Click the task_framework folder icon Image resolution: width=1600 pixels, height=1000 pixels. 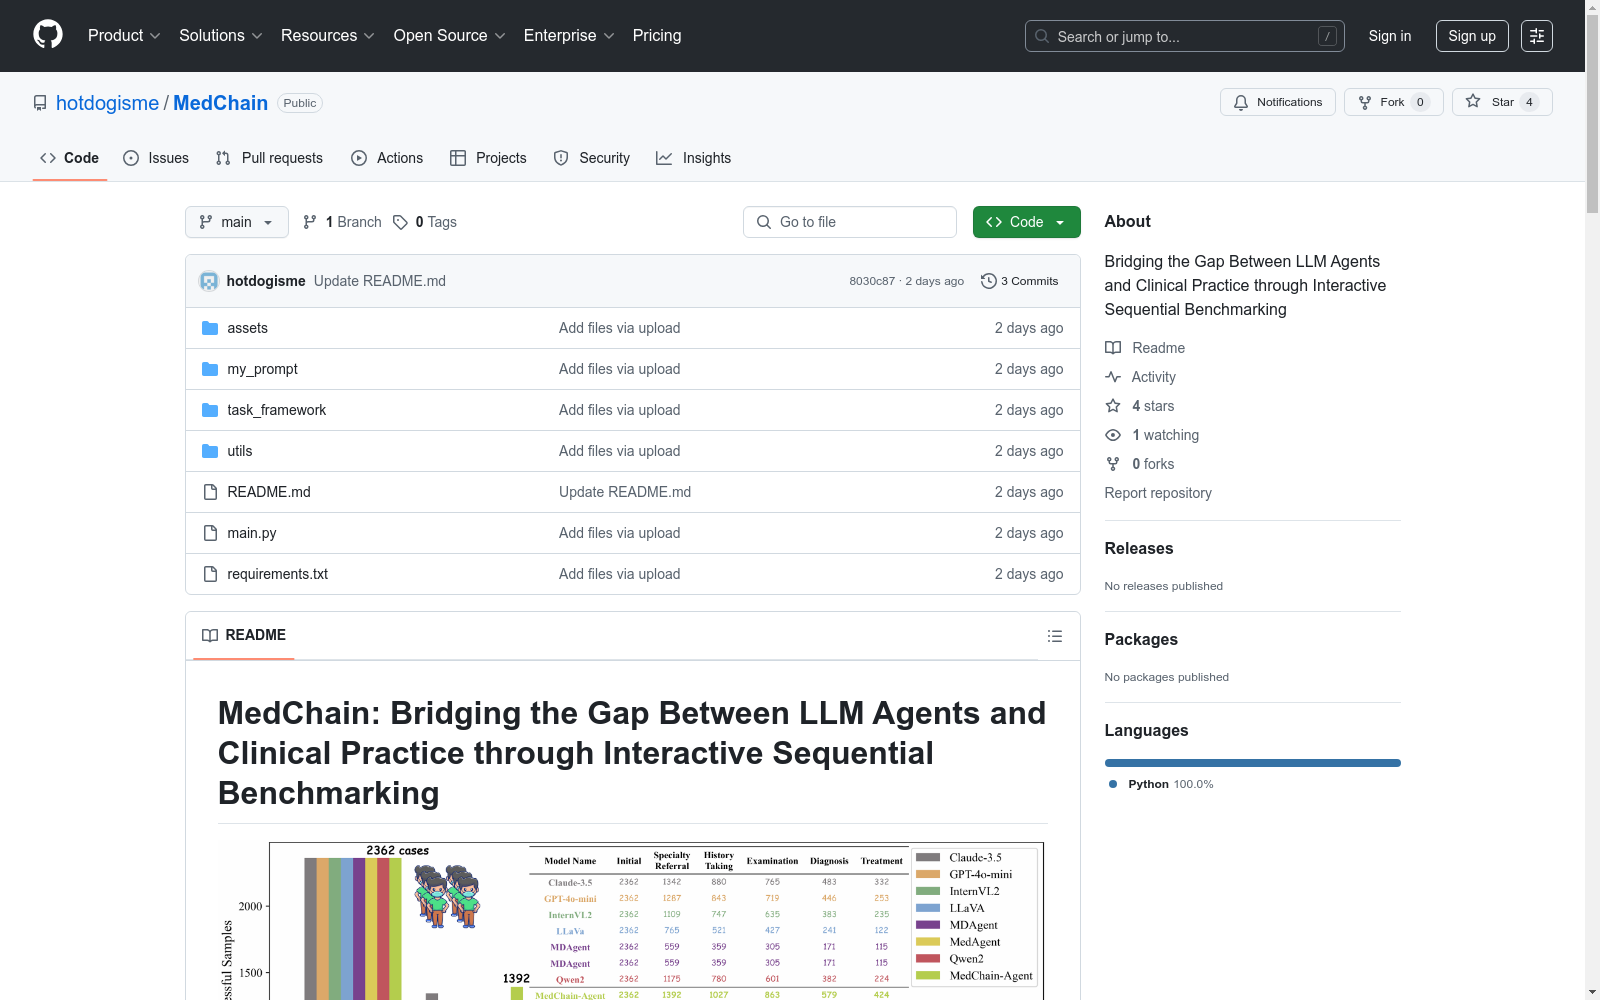pyautogui.click(x=210, y=410)
